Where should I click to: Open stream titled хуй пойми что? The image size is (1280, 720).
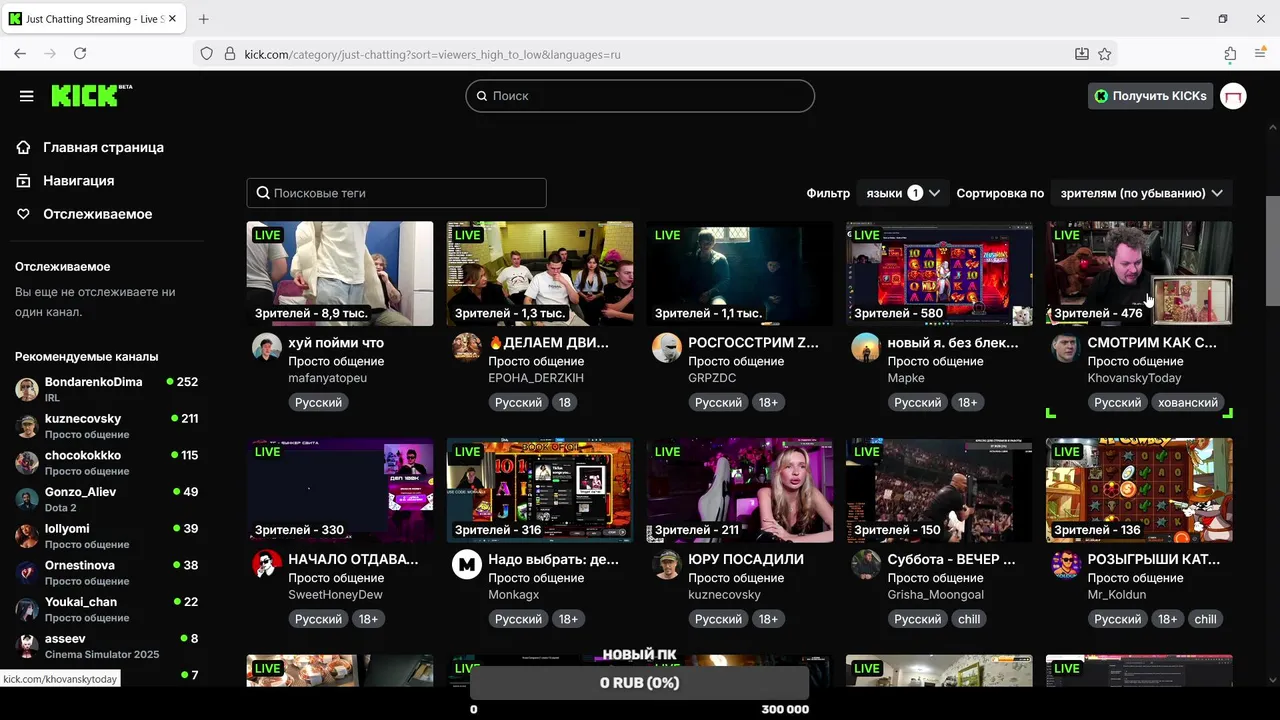click(336, 342)
